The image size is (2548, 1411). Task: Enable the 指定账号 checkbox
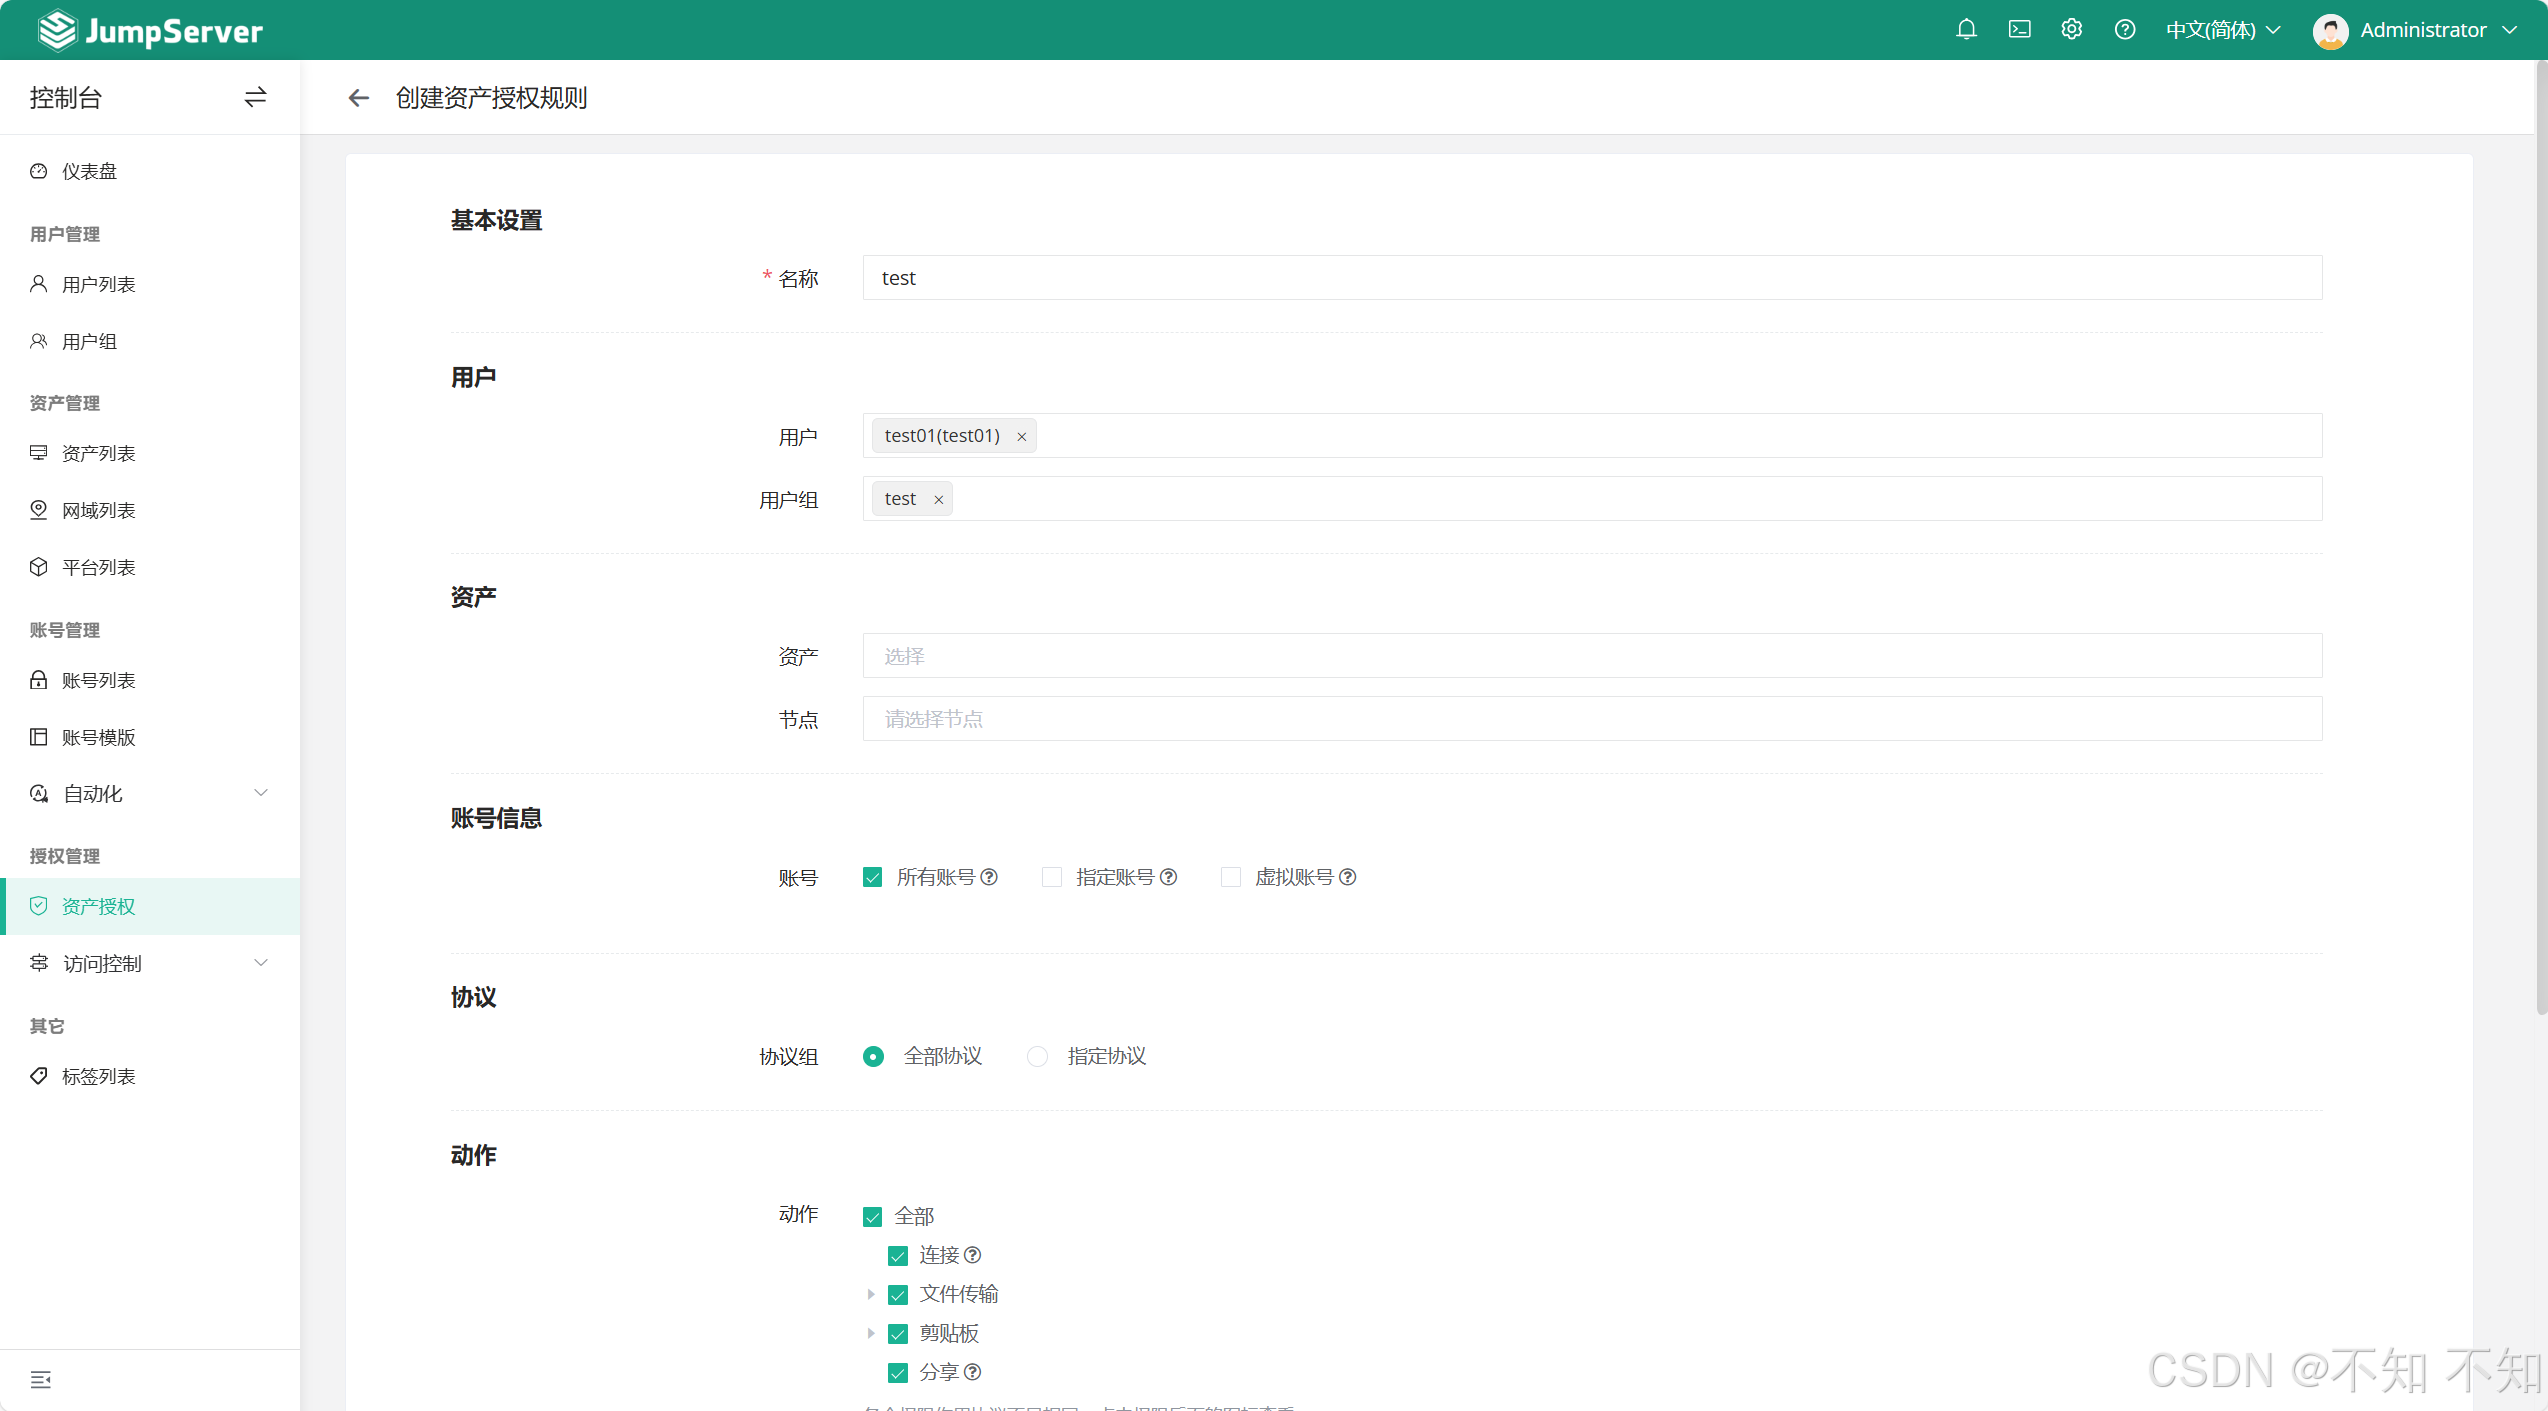1051,877
